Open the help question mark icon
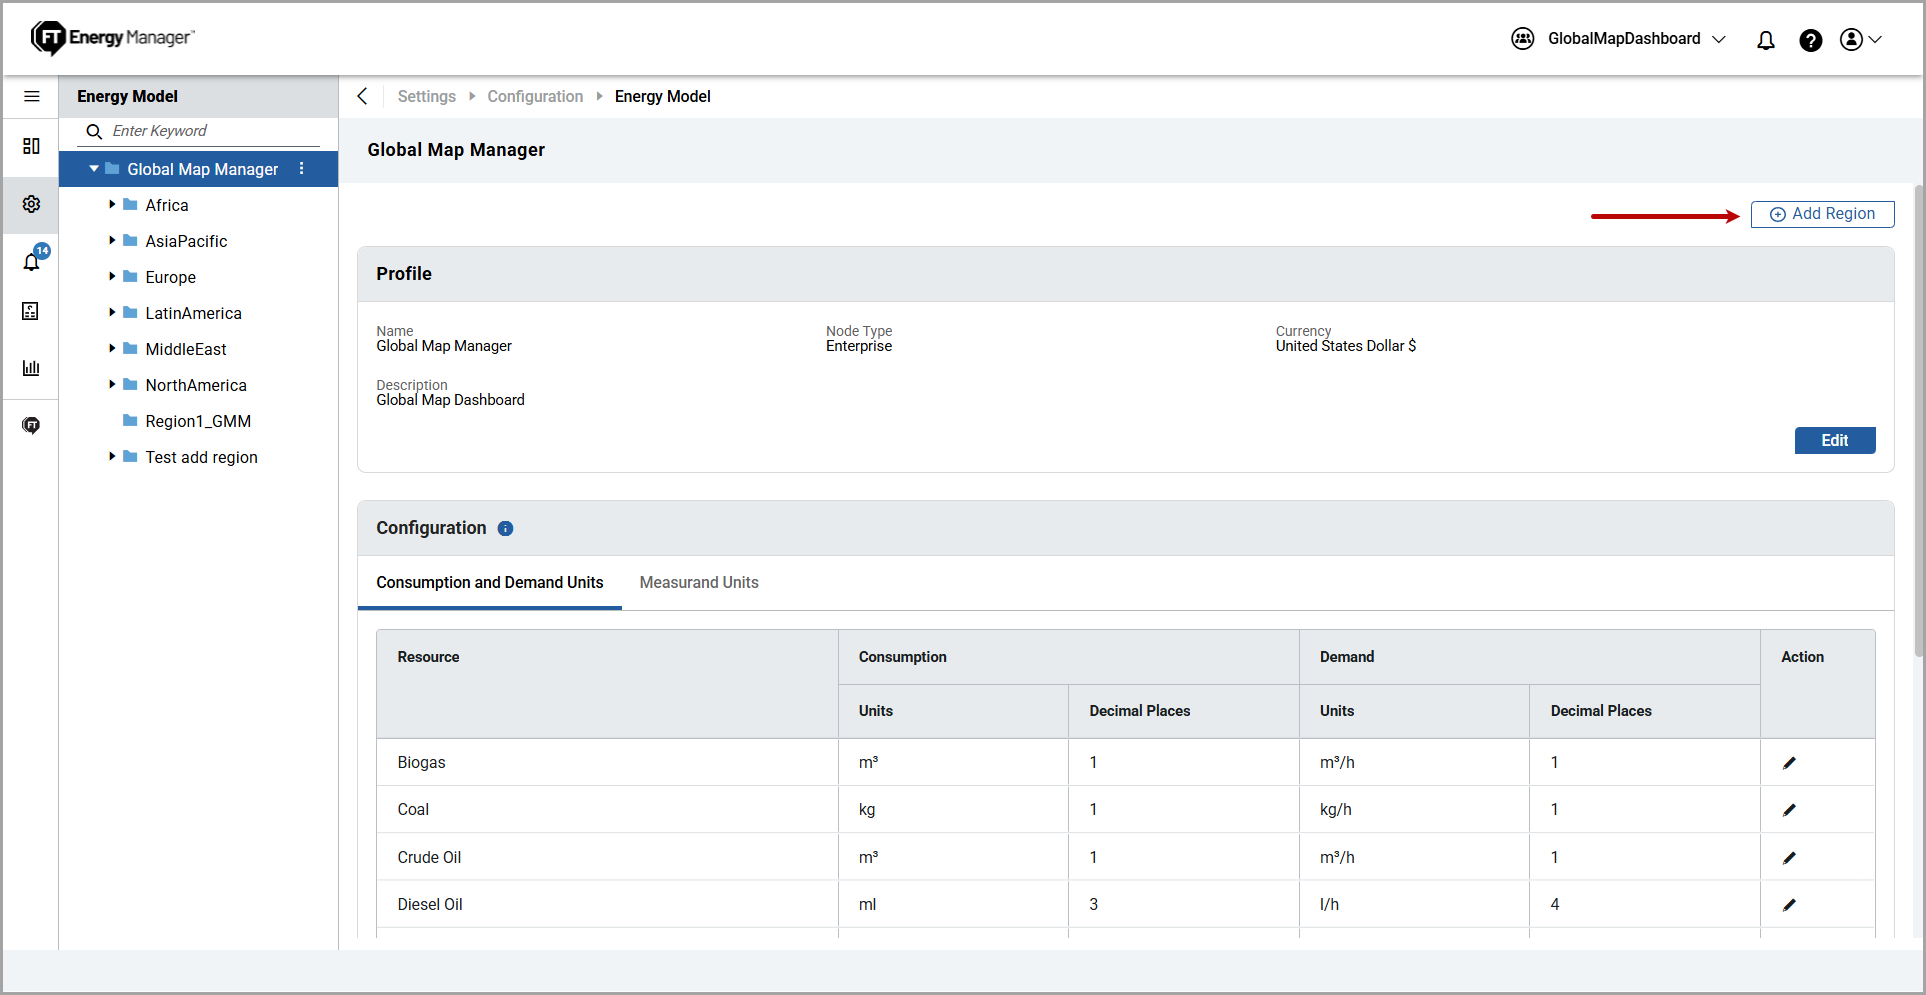Screen dimensions: 1926x995 1810,40
